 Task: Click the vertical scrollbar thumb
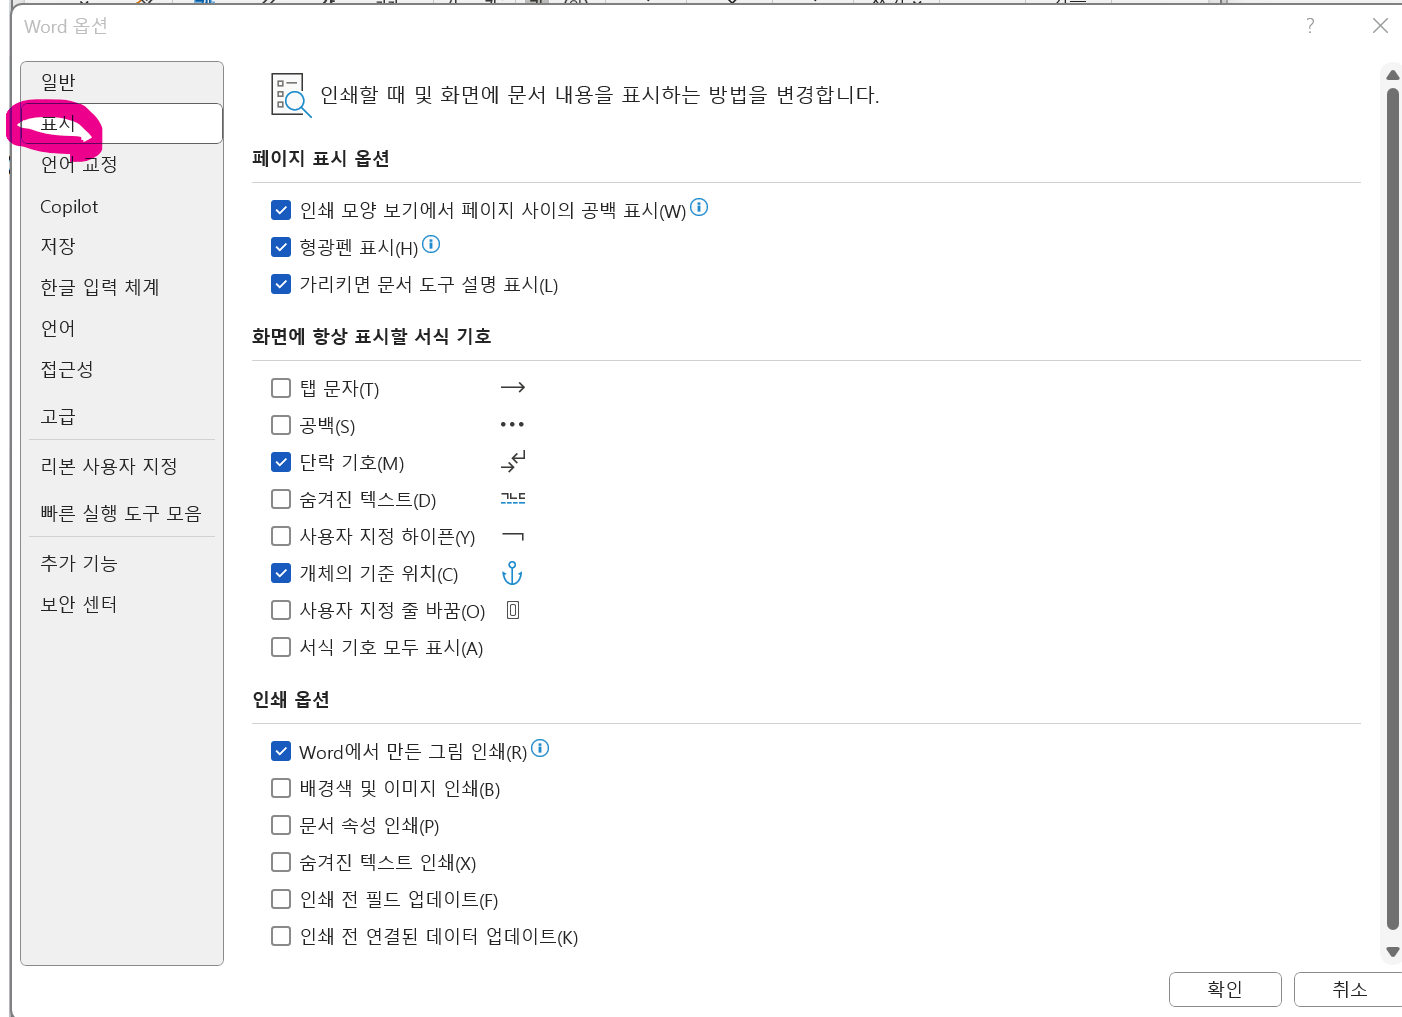click(x=1392, y=509)
